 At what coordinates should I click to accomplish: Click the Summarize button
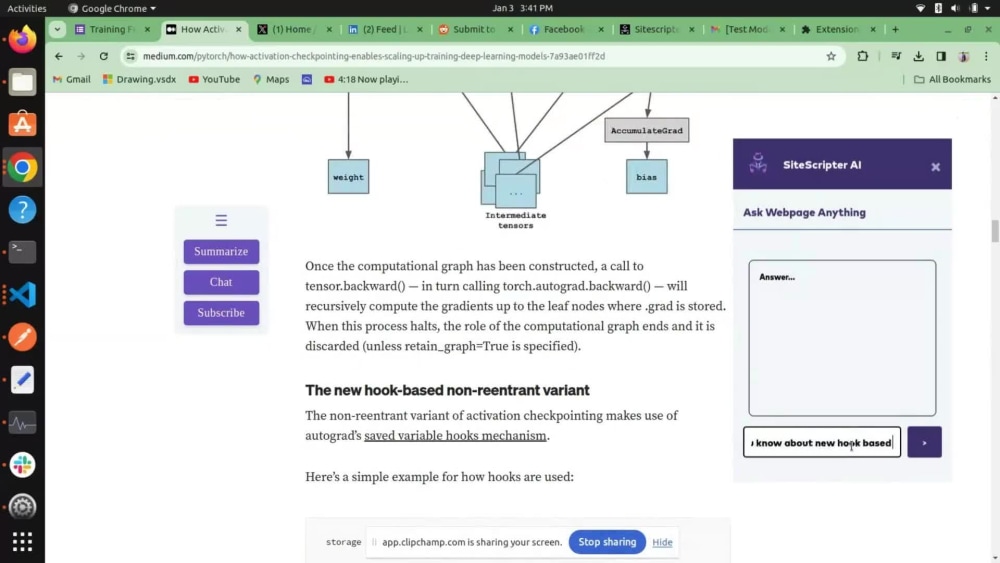point(221,251)
